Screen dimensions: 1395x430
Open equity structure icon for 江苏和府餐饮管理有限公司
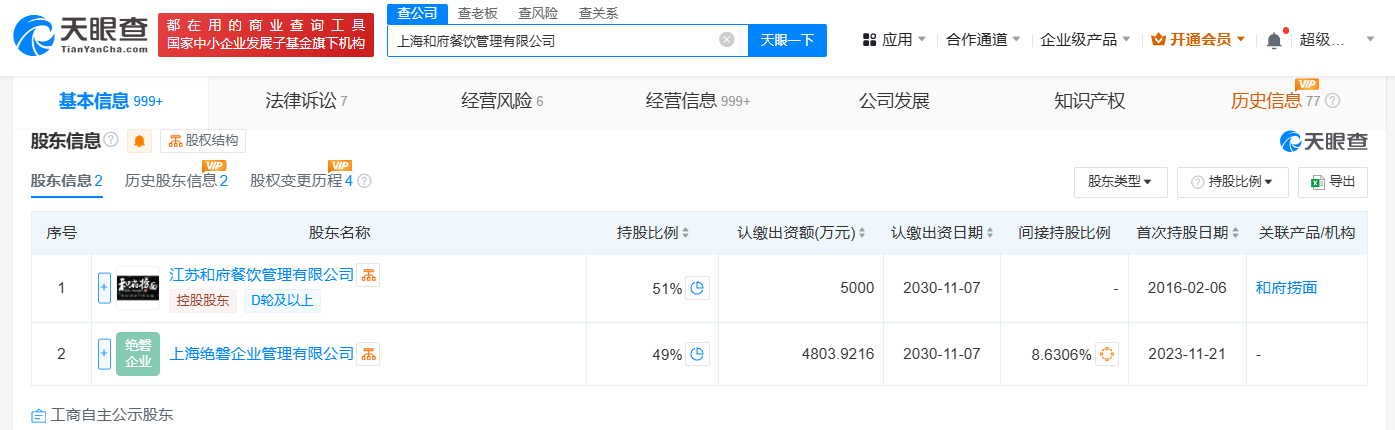point(368,275)
